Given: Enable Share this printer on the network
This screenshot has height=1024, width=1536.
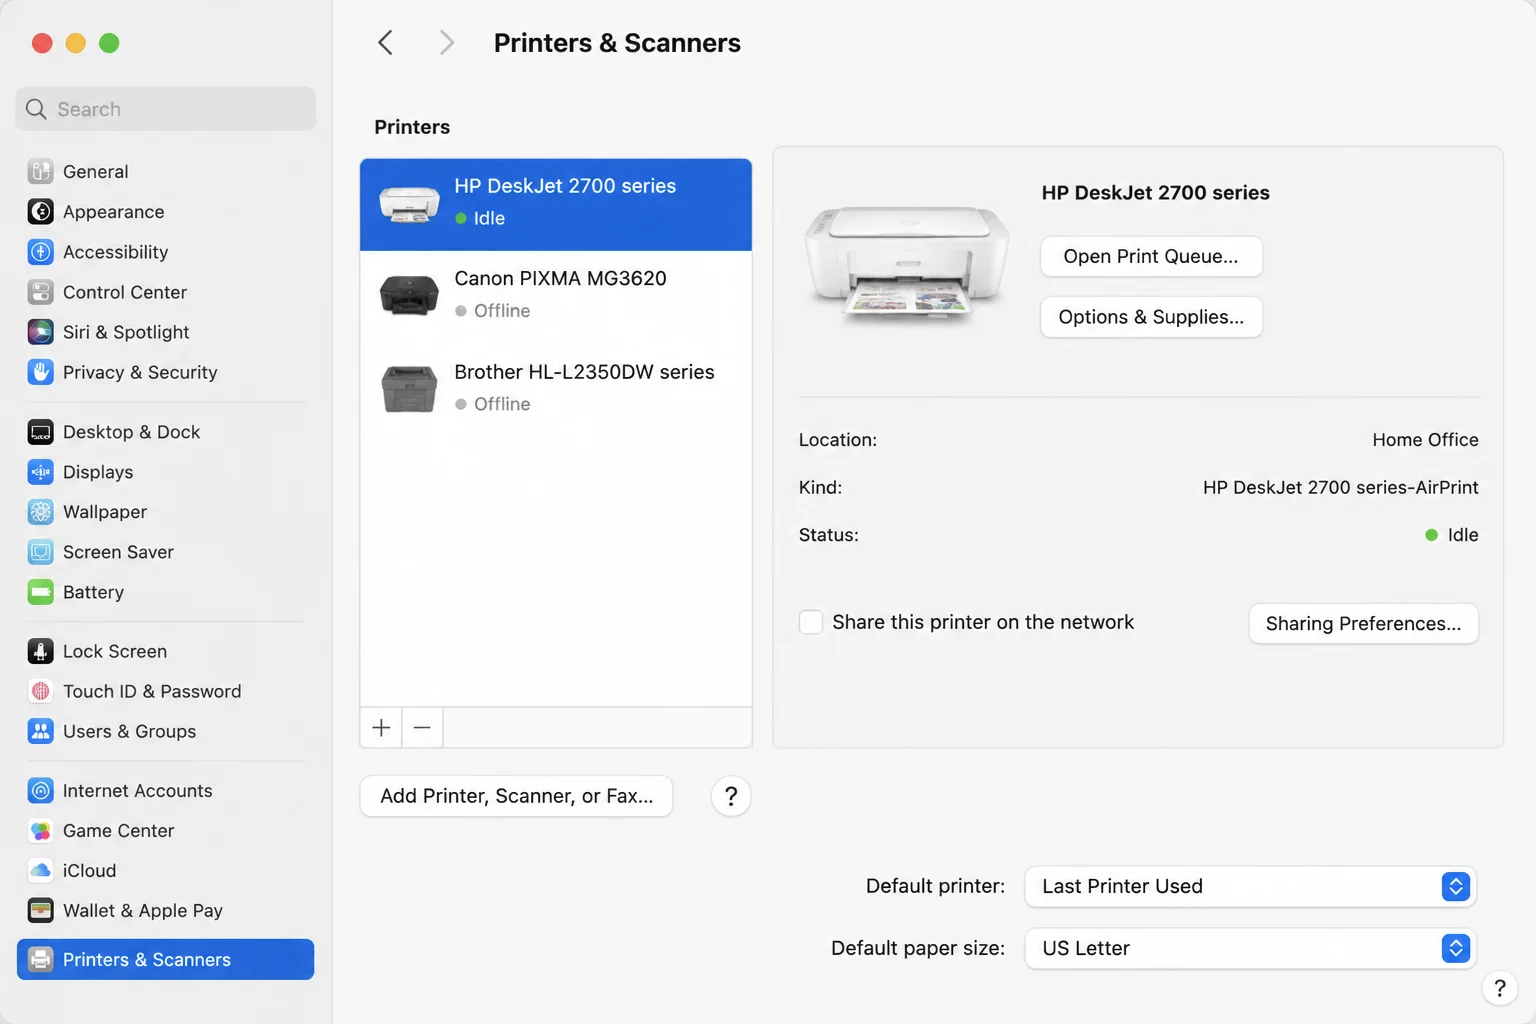Looking at the screenshot, I should click(811, 622).
